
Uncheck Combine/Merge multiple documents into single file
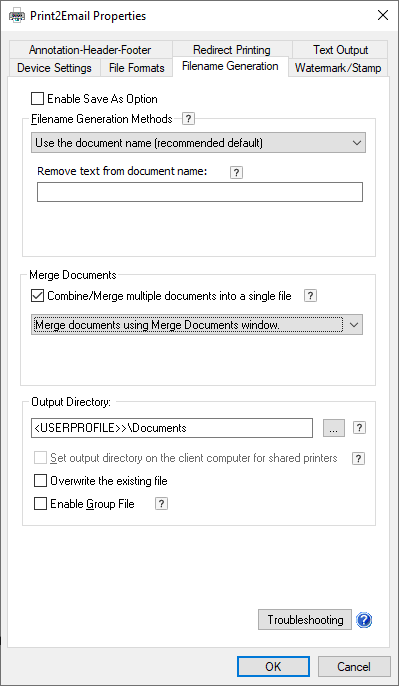click(38, 296)
